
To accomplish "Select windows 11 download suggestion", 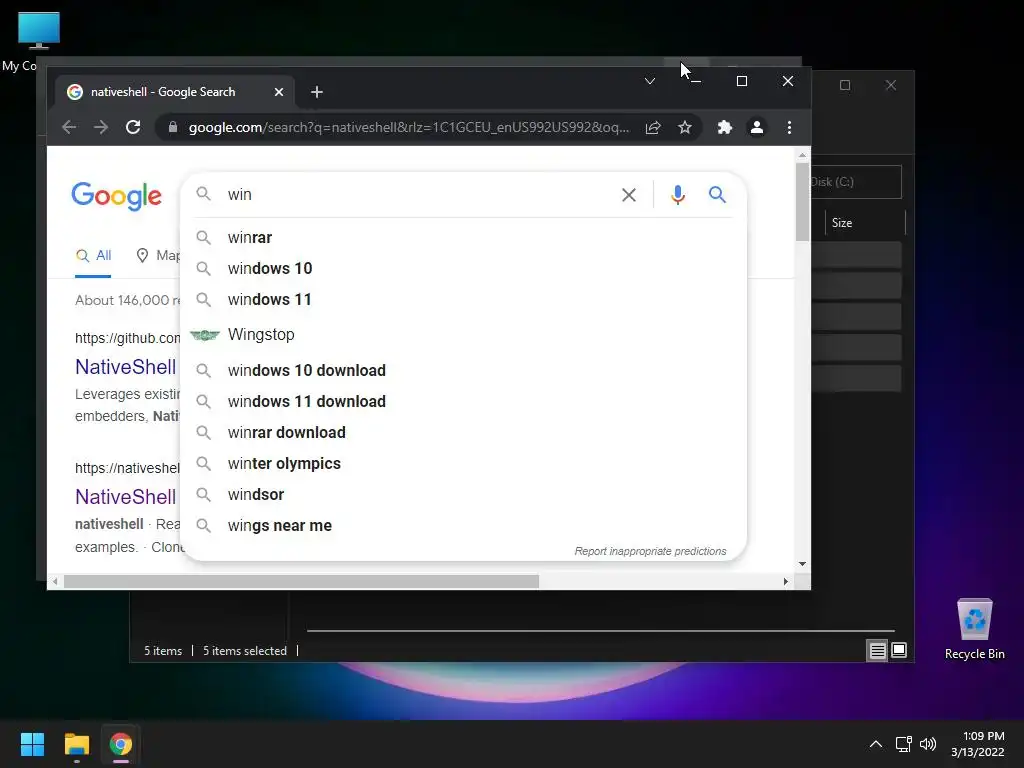I will click(x=464, y=401).
